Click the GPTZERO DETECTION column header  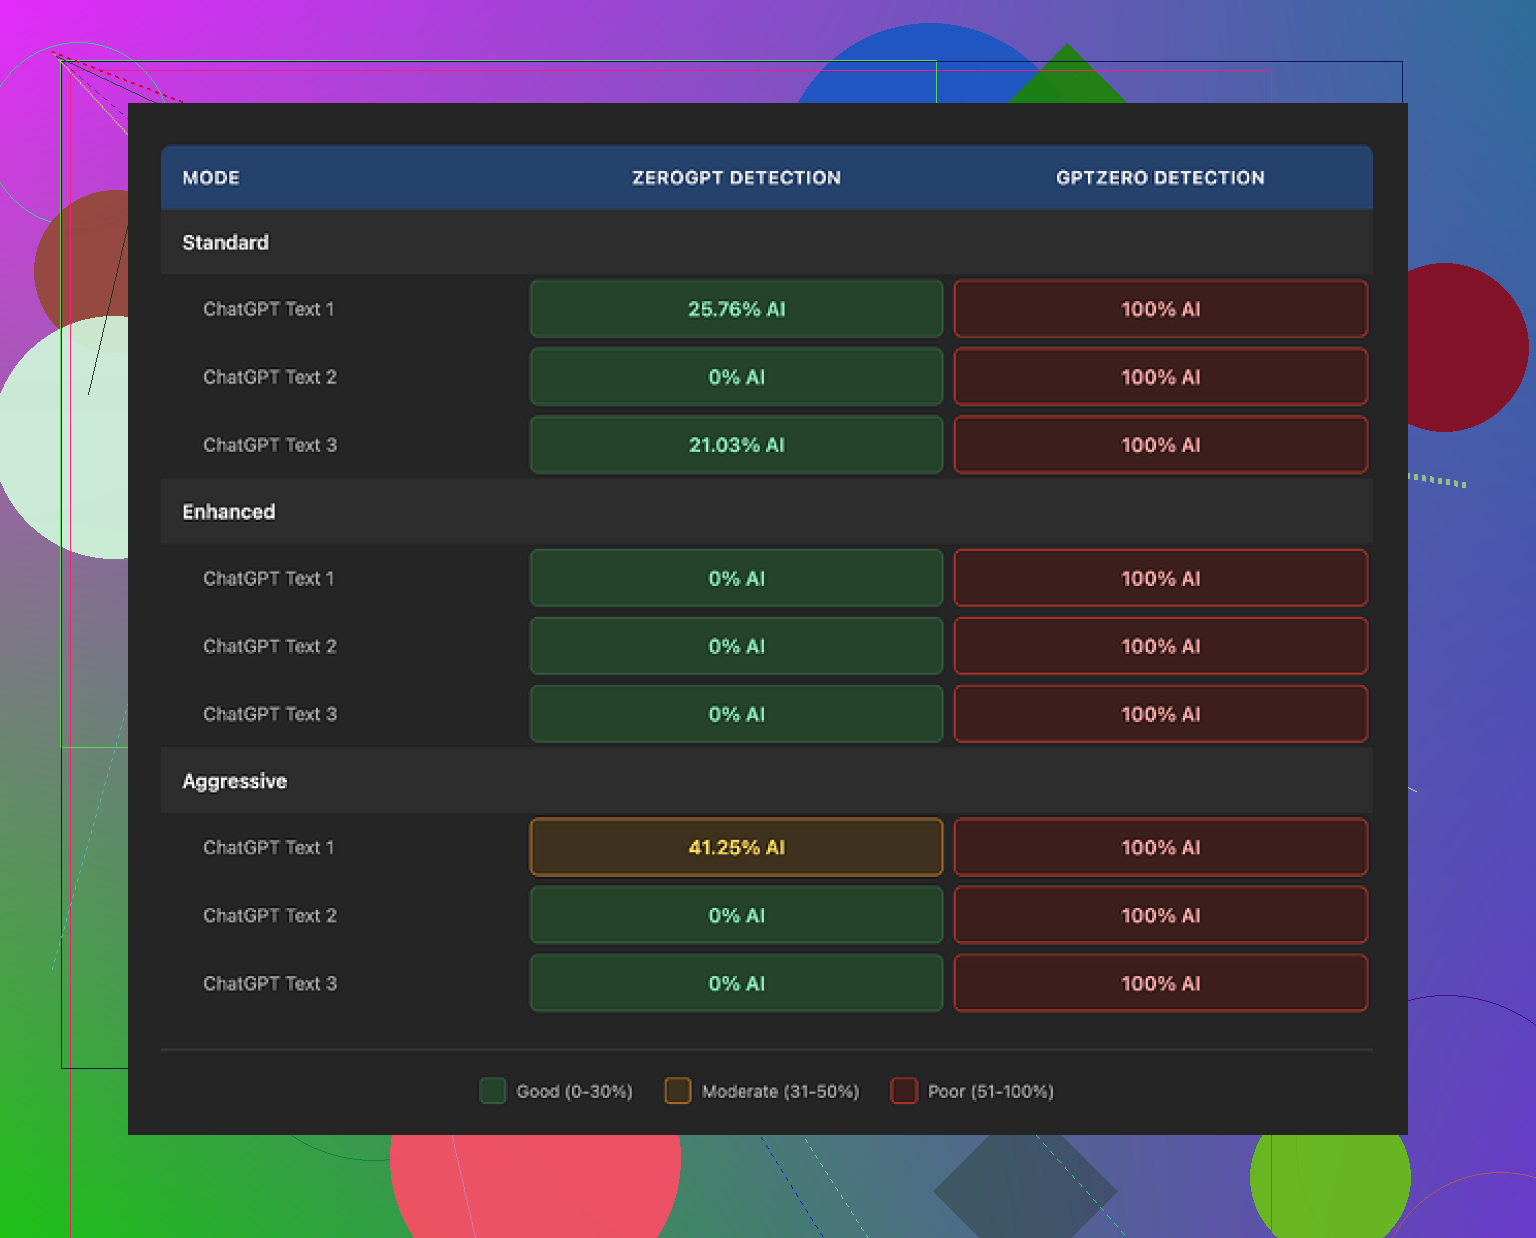click(1160, 178)
